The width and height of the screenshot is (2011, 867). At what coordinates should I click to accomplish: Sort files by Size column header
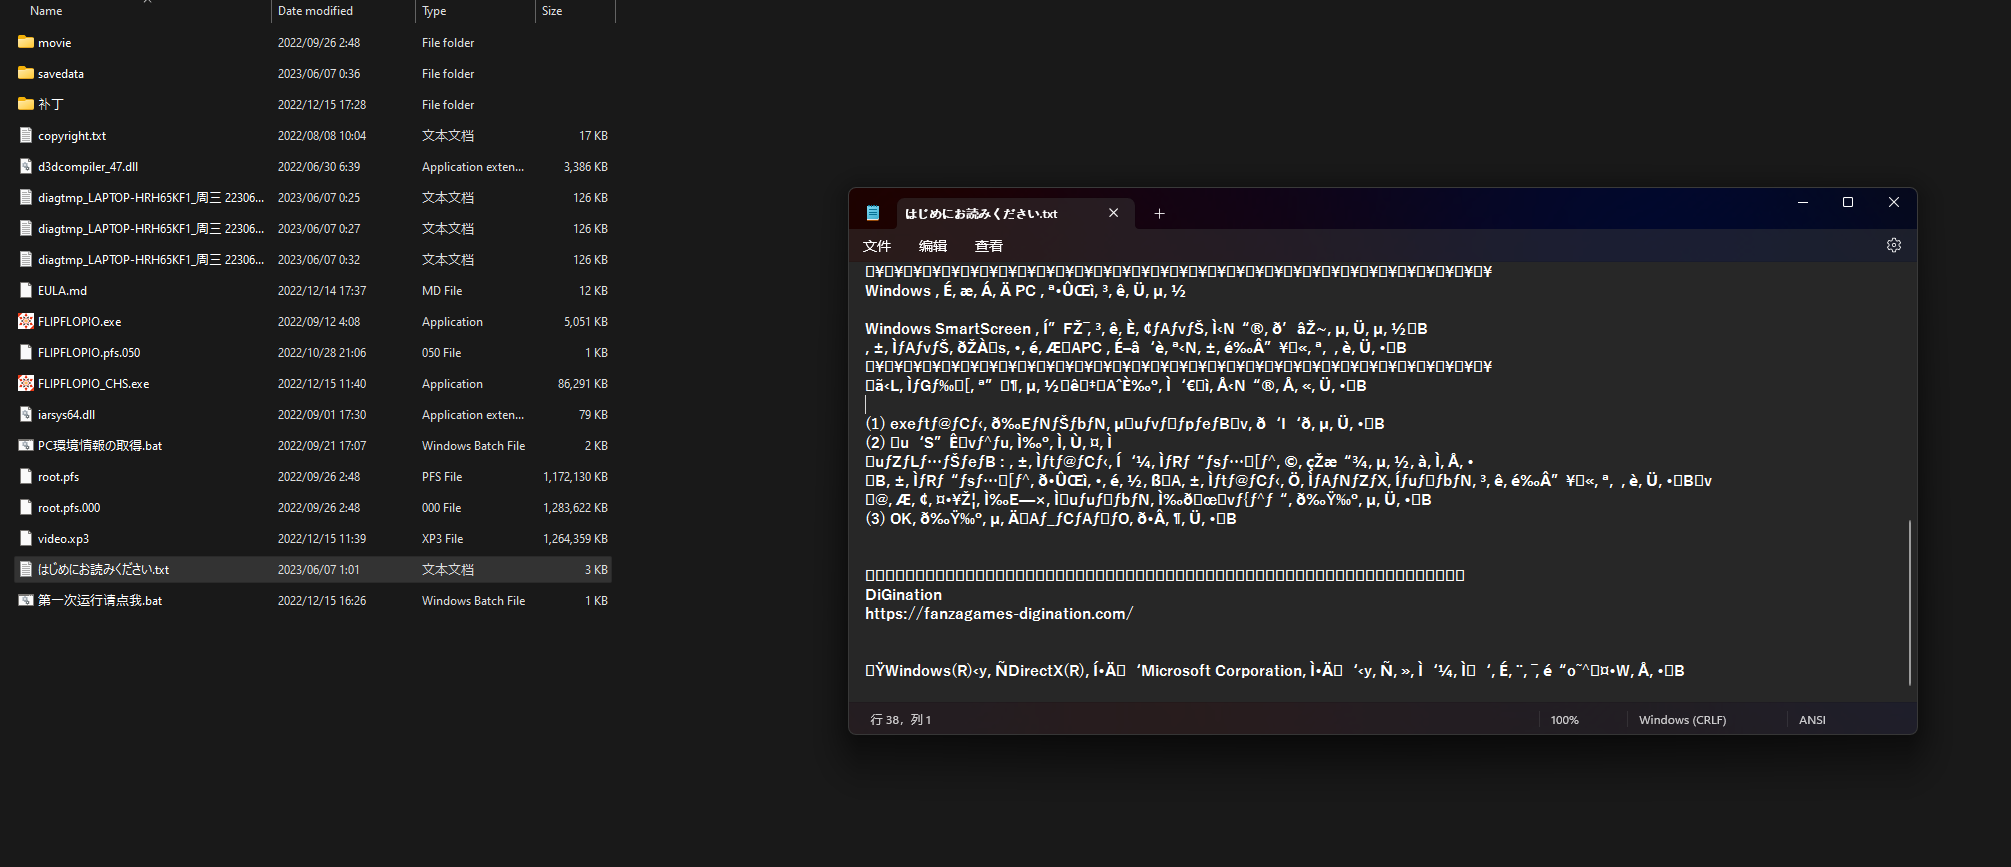coord(552,11)
